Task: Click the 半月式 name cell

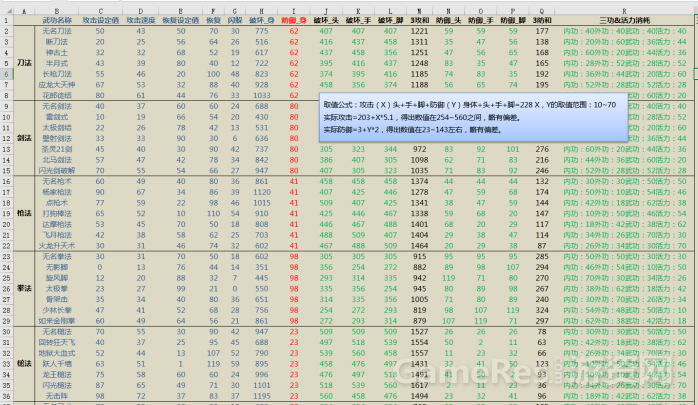Action: click(x=57, y=63)
